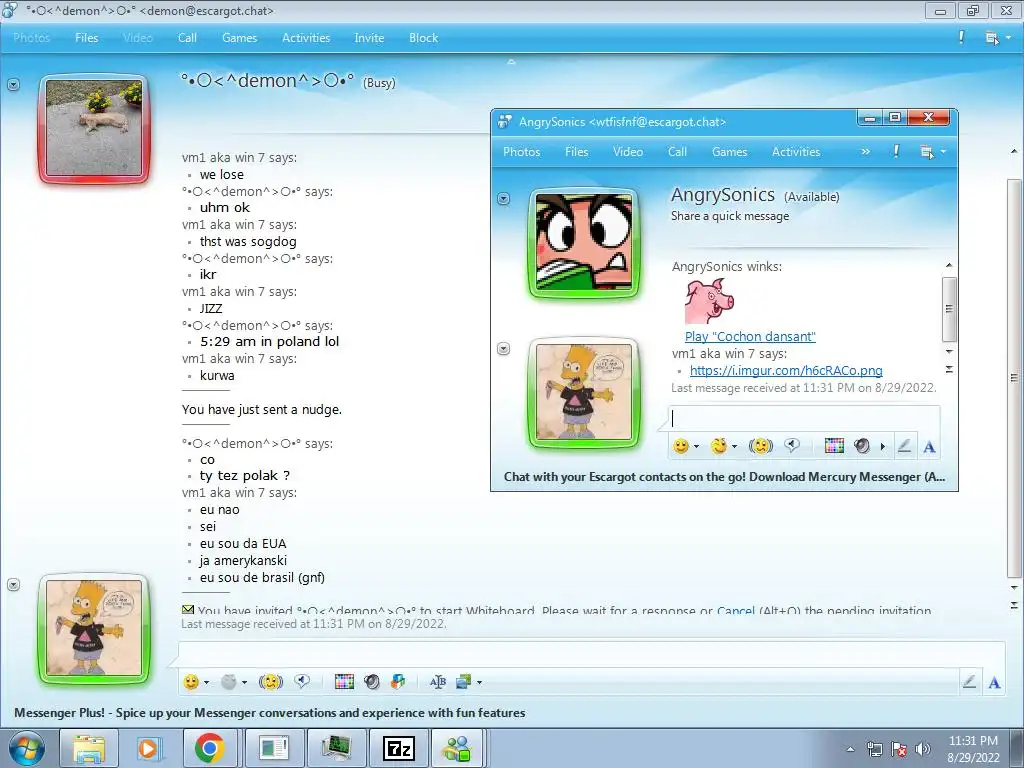Screen dimensions: 1024x768
Task: Click AngrySonics' cartoon display picture
Action: tap(584, 242)
